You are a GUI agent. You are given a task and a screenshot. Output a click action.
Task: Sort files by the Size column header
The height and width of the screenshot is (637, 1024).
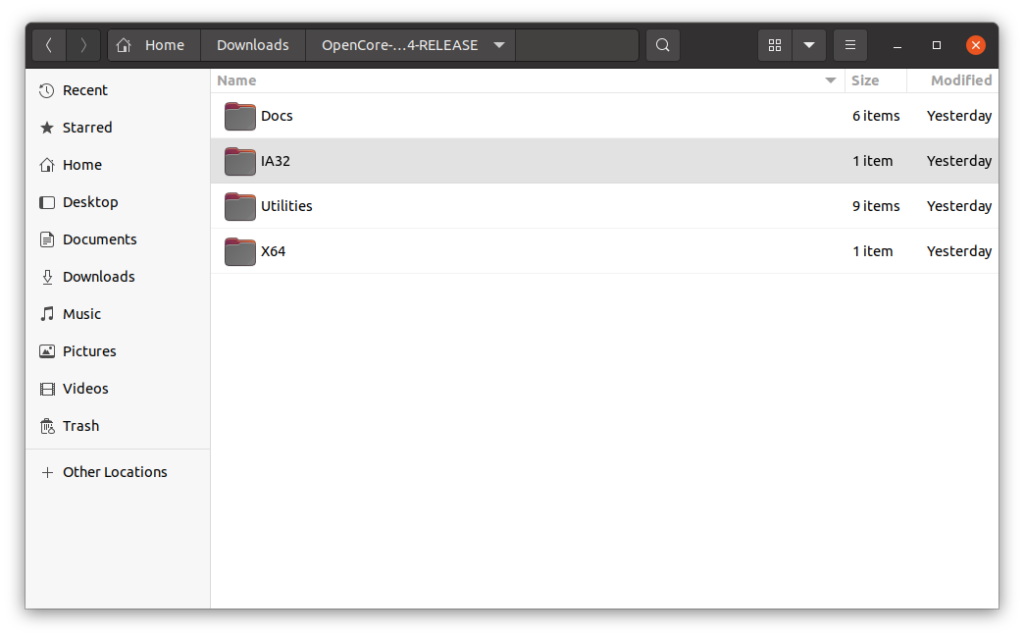(x=876, y=80)
